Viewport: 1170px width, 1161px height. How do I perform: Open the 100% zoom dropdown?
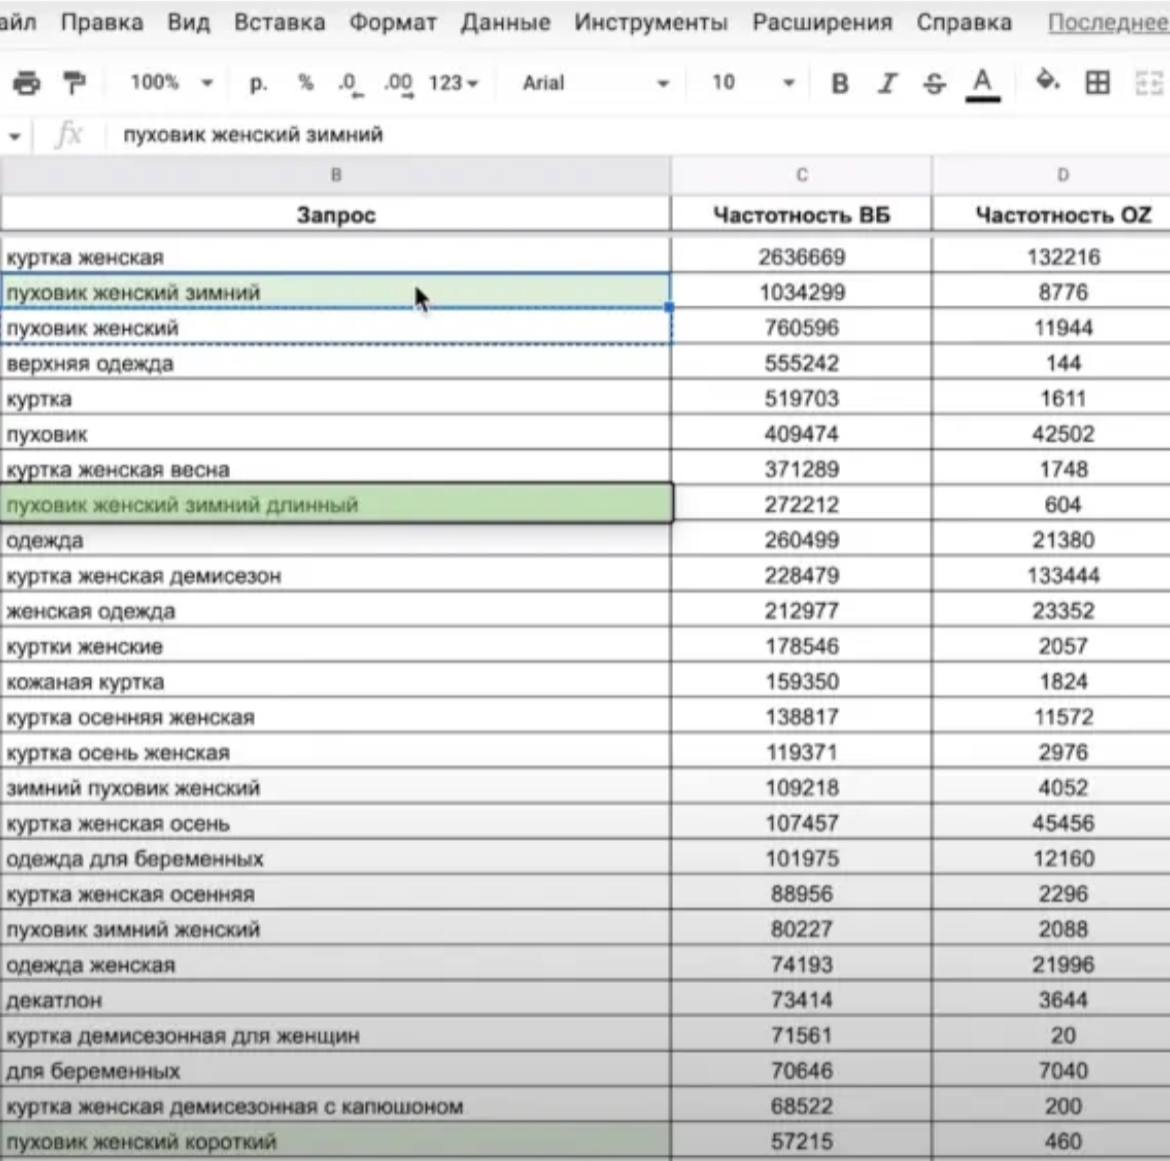point(171,83)
